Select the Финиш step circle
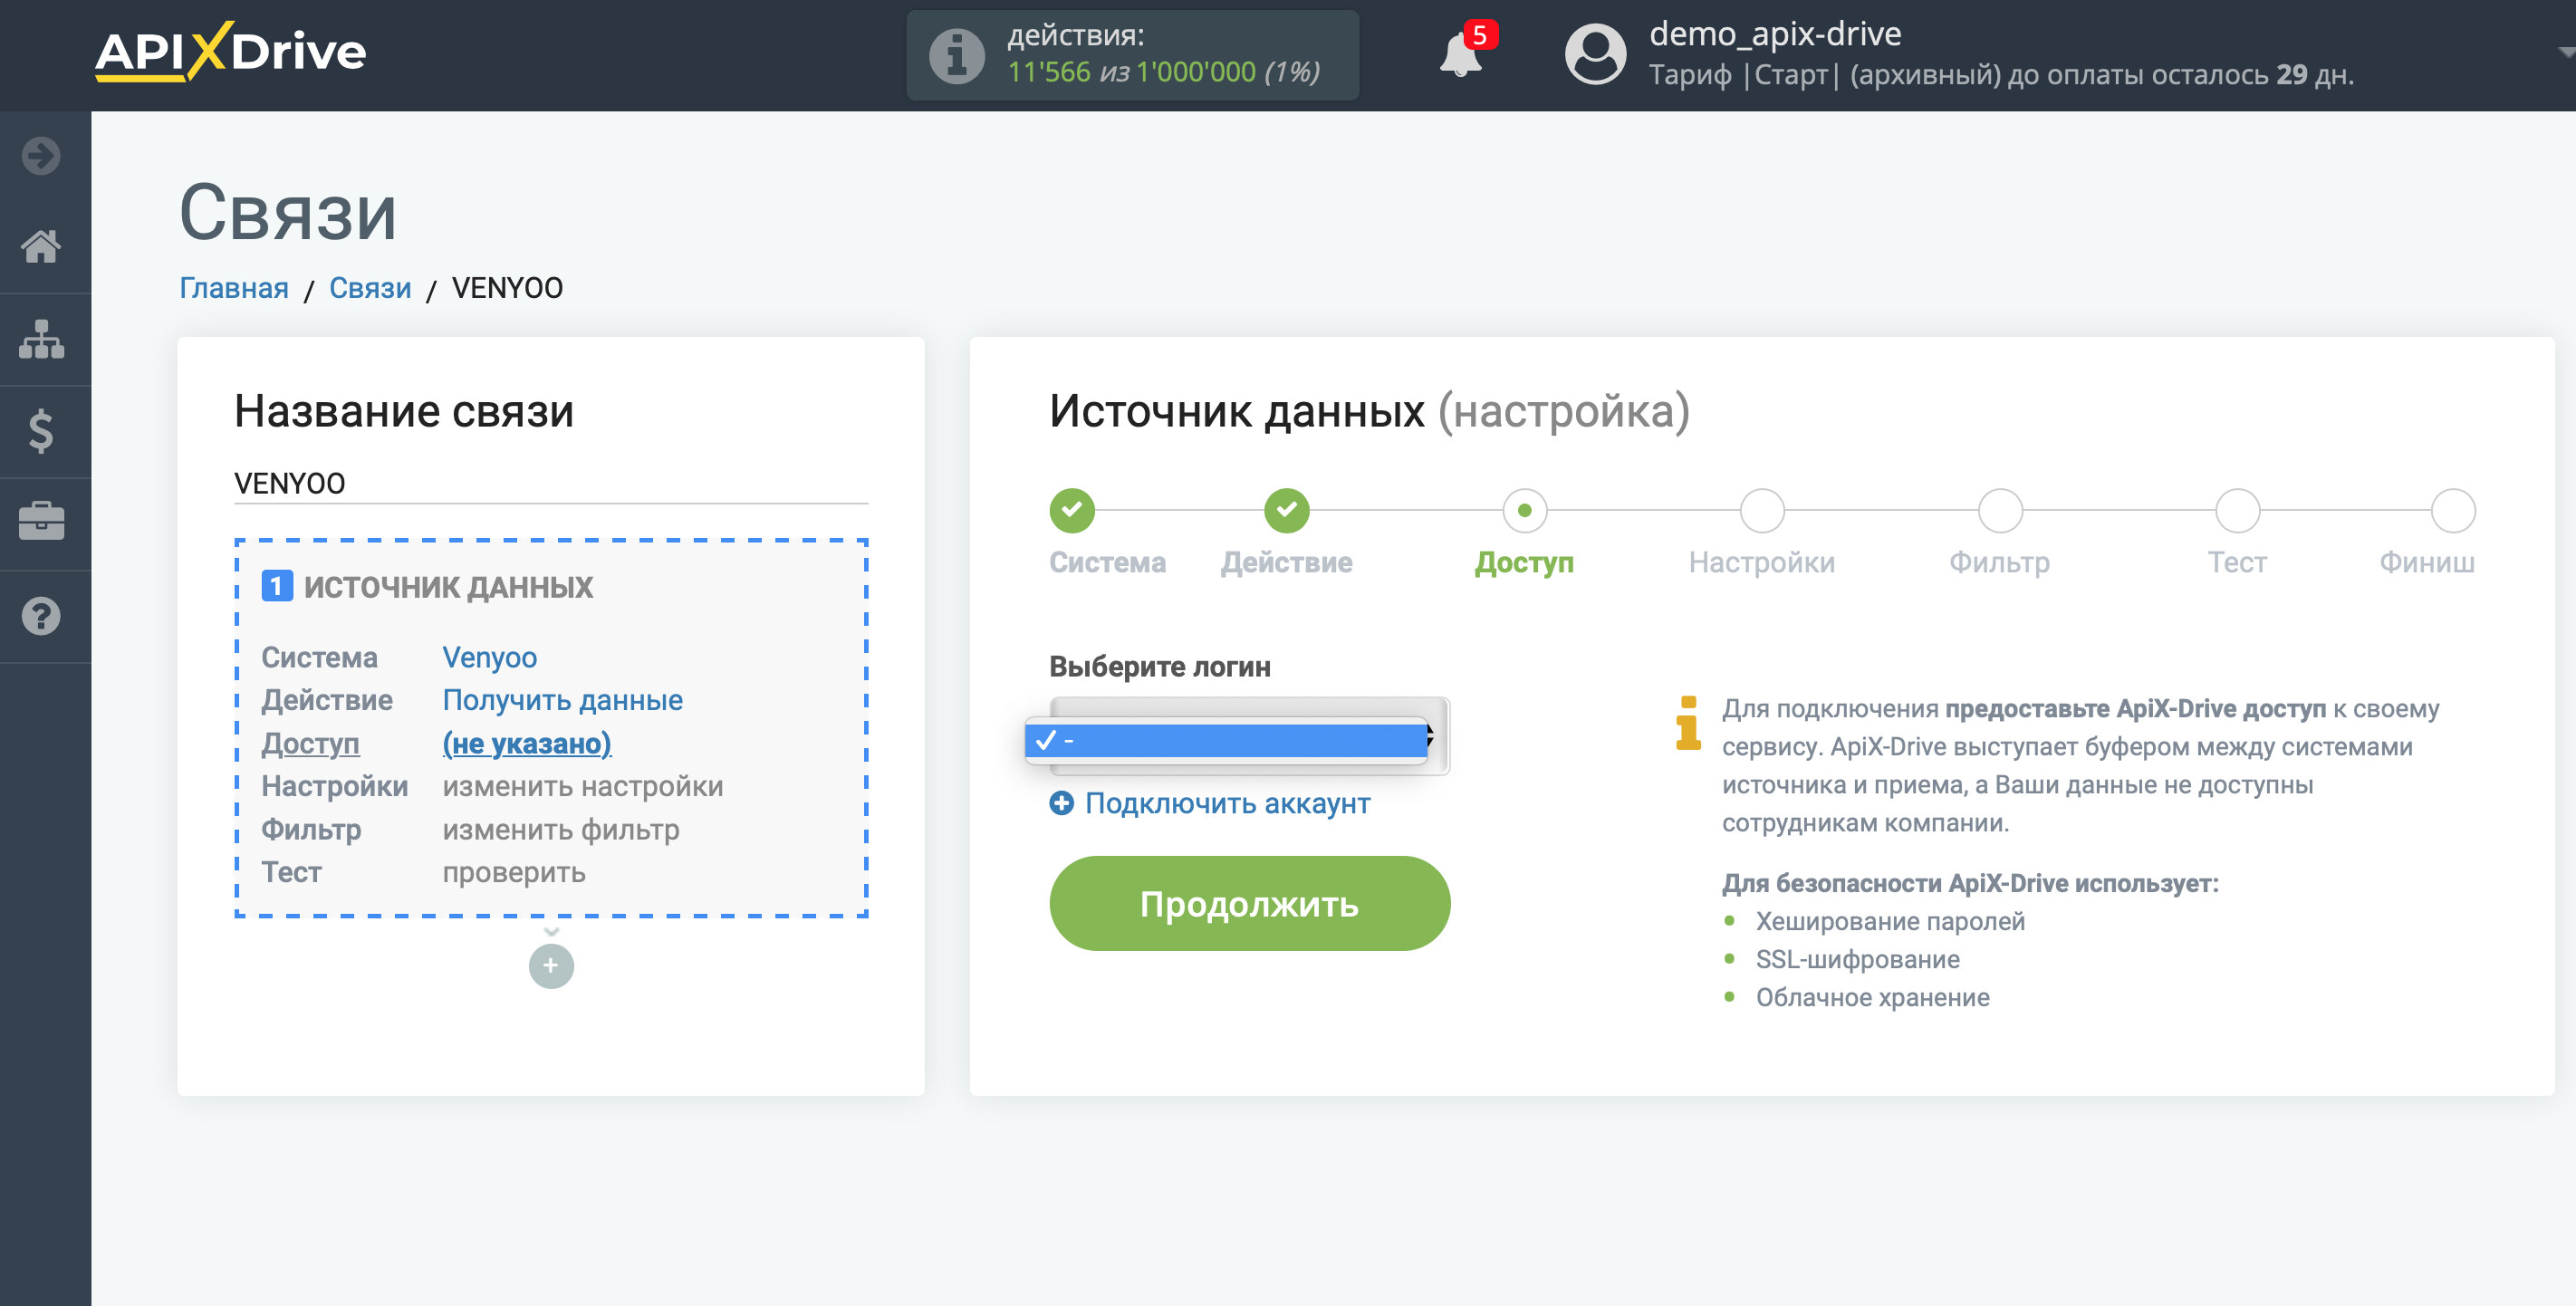 coord(2453,510)
